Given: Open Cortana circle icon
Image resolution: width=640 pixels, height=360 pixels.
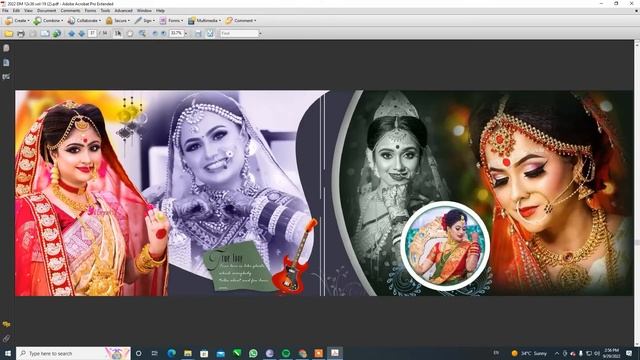Looking at the screenshot, I should tap(139, 353).
